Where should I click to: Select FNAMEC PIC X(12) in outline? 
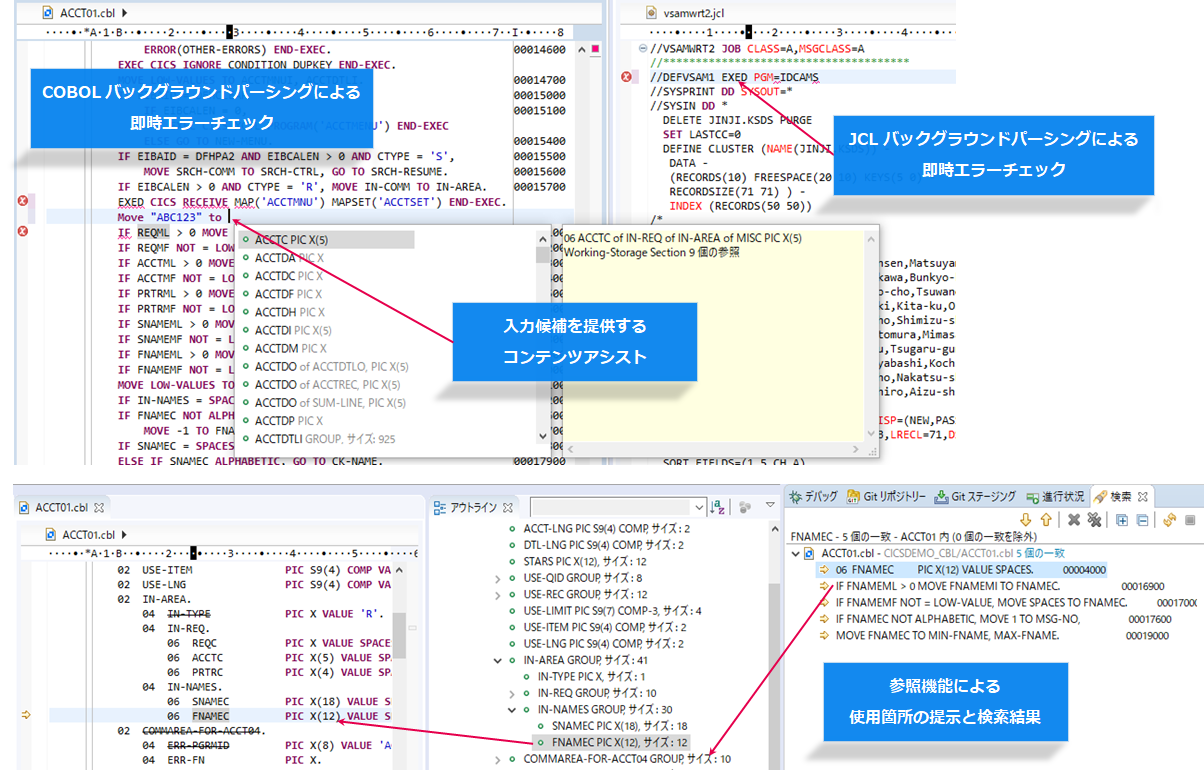(620, 742)
